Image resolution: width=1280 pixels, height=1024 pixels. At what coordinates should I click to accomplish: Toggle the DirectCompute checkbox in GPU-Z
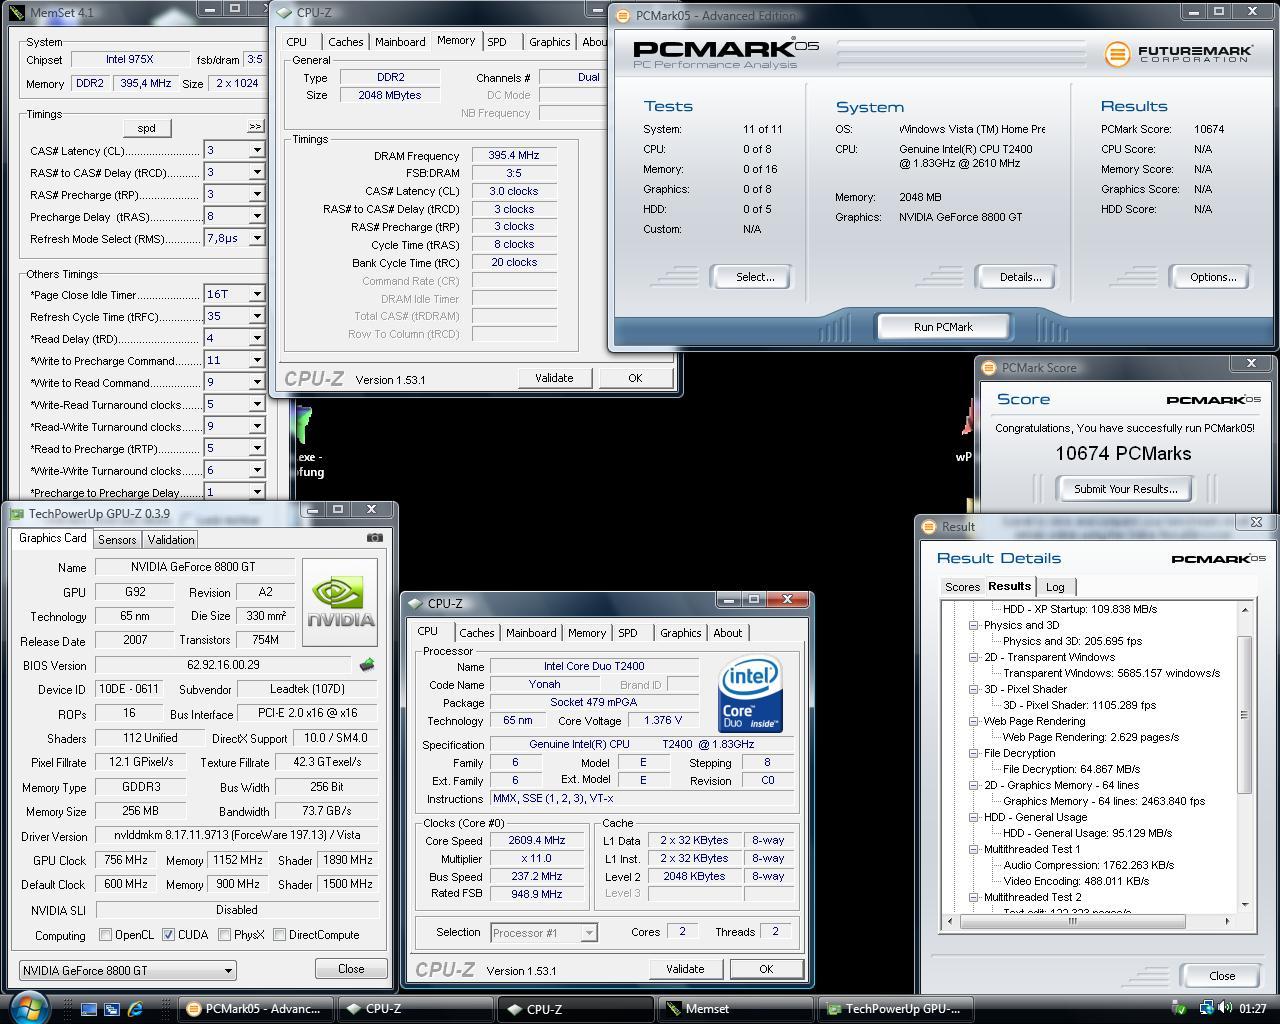coord(279,935)
